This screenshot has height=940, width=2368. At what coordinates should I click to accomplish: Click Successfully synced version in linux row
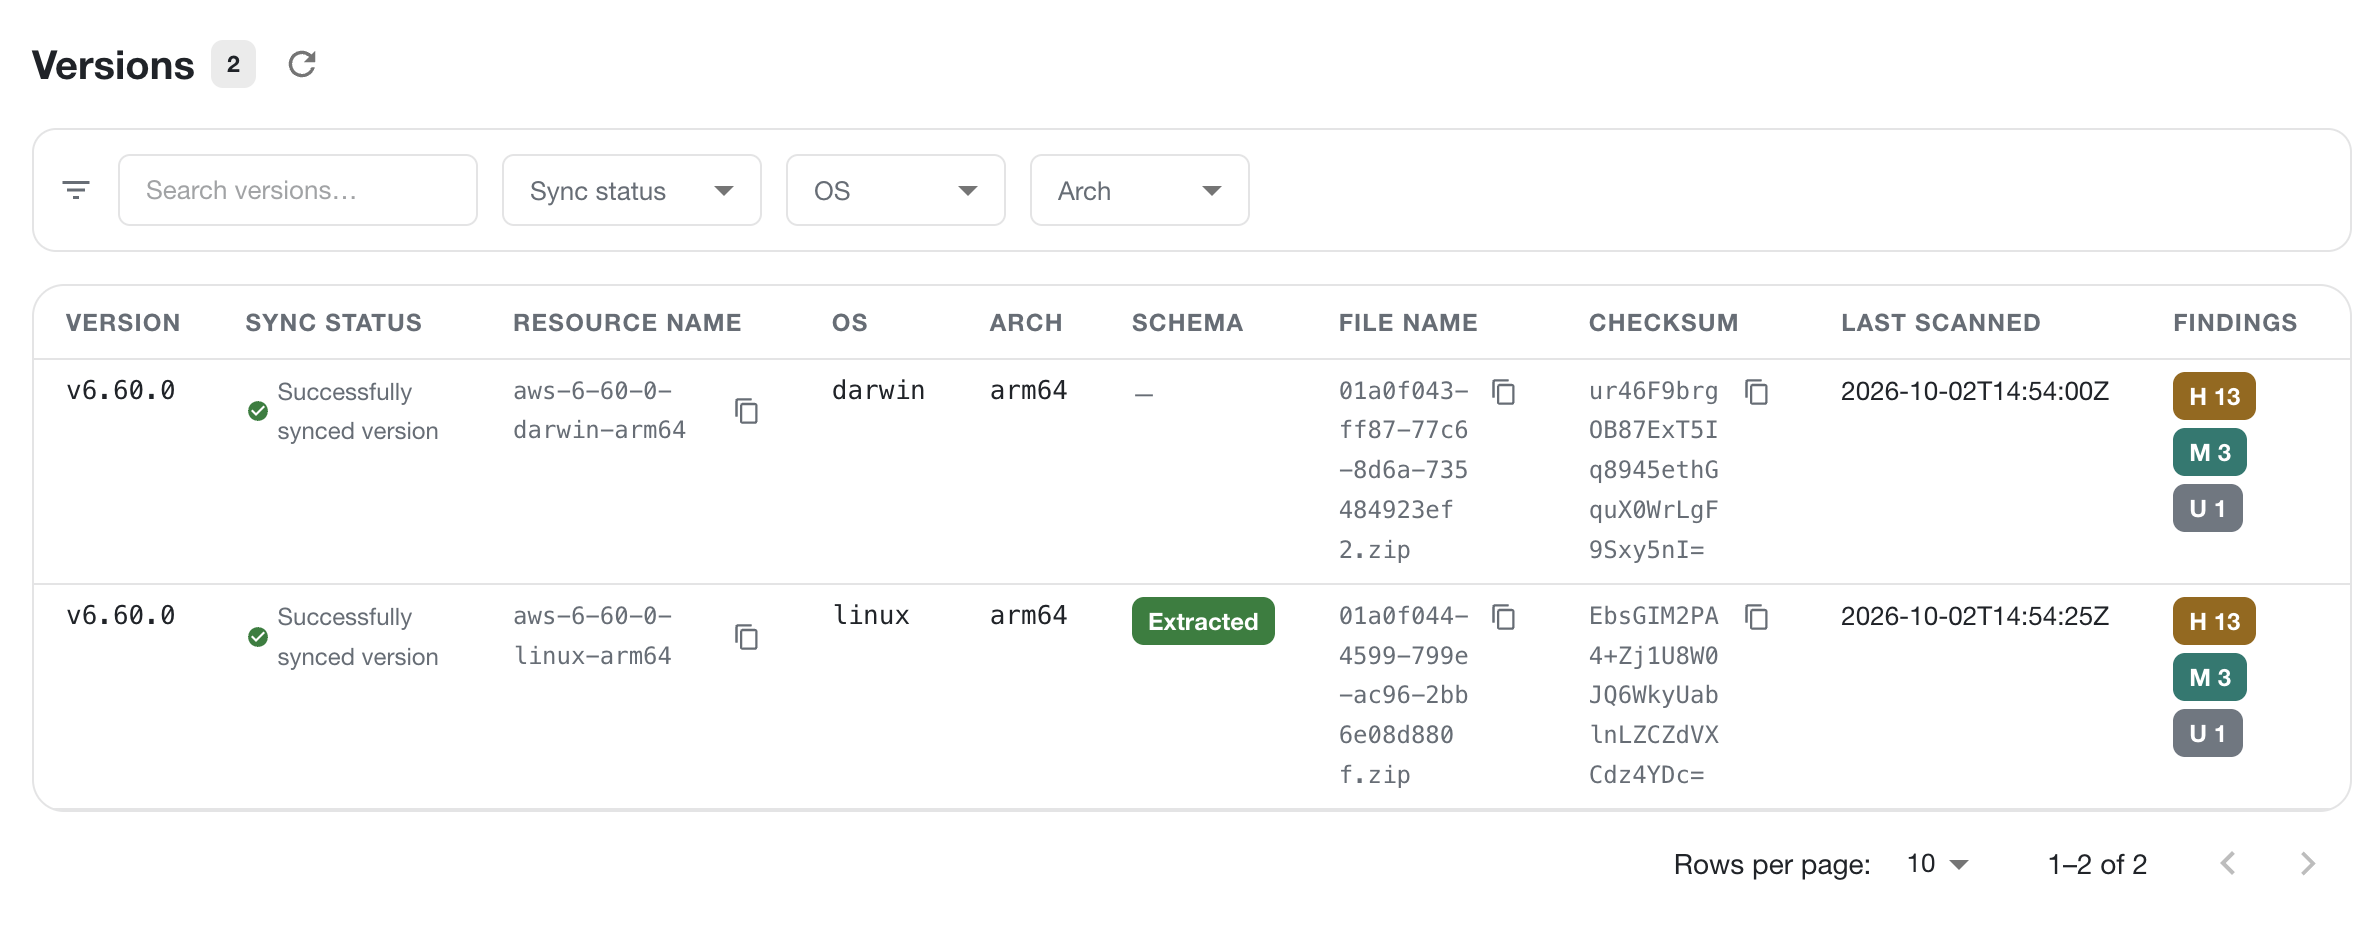358,637
